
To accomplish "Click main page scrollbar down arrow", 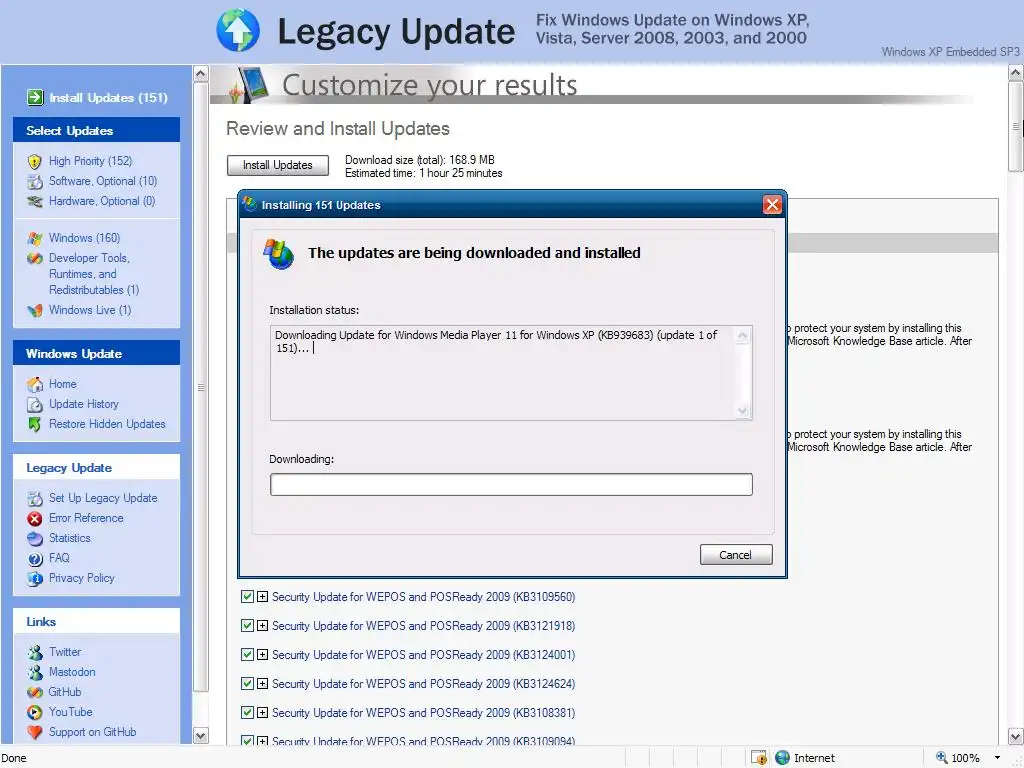I will [1016, 736].
